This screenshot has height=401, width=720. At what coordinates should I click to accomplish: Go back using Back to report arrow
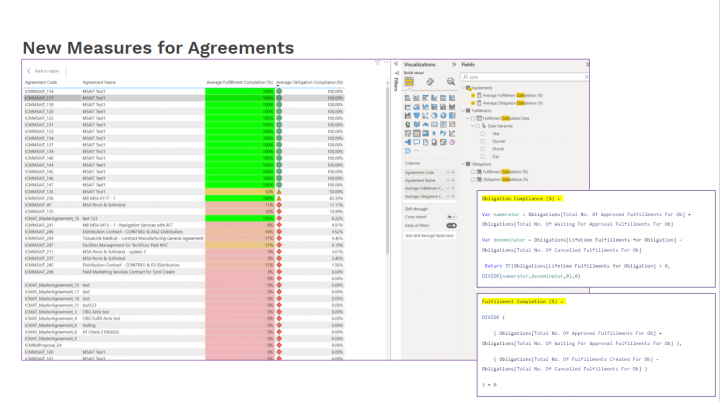click(x=28, y=71)
